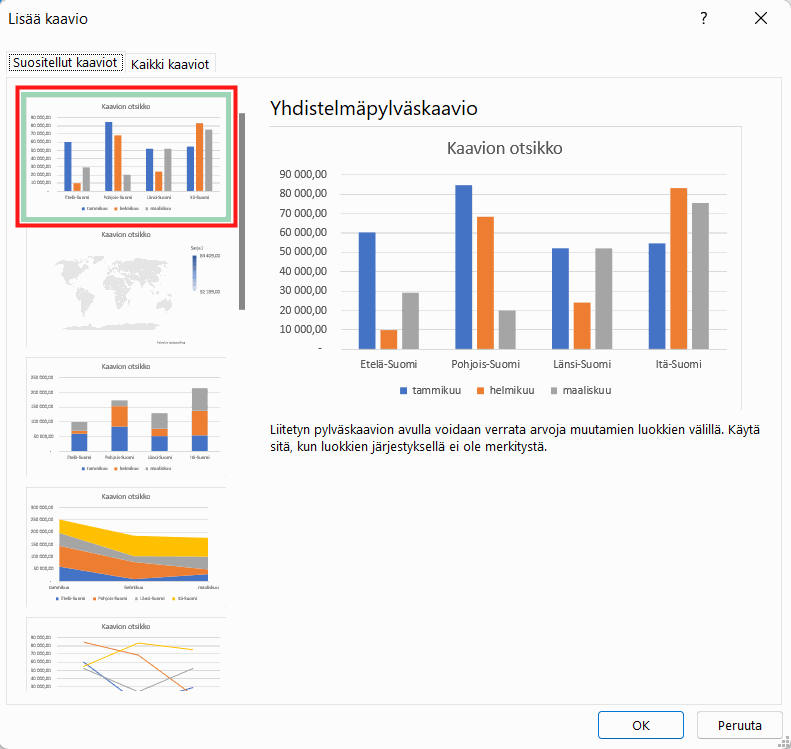This screenshot has width=791, height=749.
Task: Click the maaliskuu gray legend marker
Action: (x=554, y=391)
